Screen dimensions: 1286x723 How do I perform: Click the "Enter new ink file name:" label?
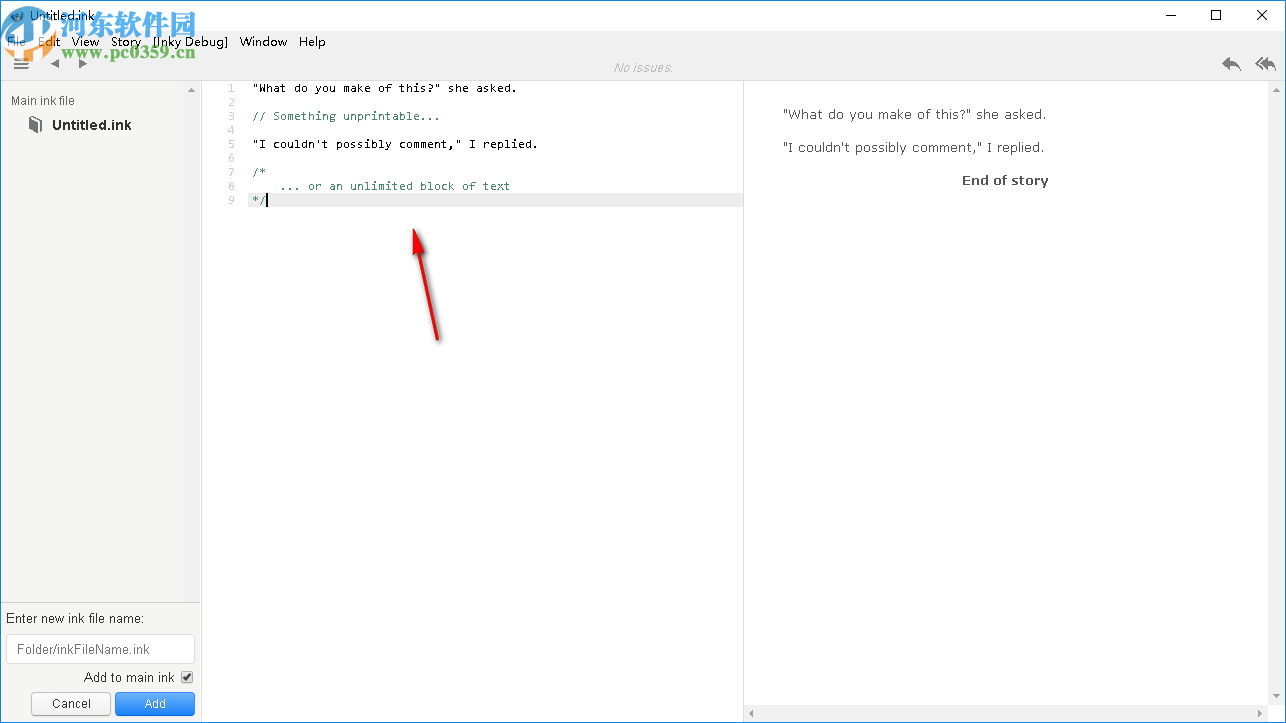coord(75,619)
